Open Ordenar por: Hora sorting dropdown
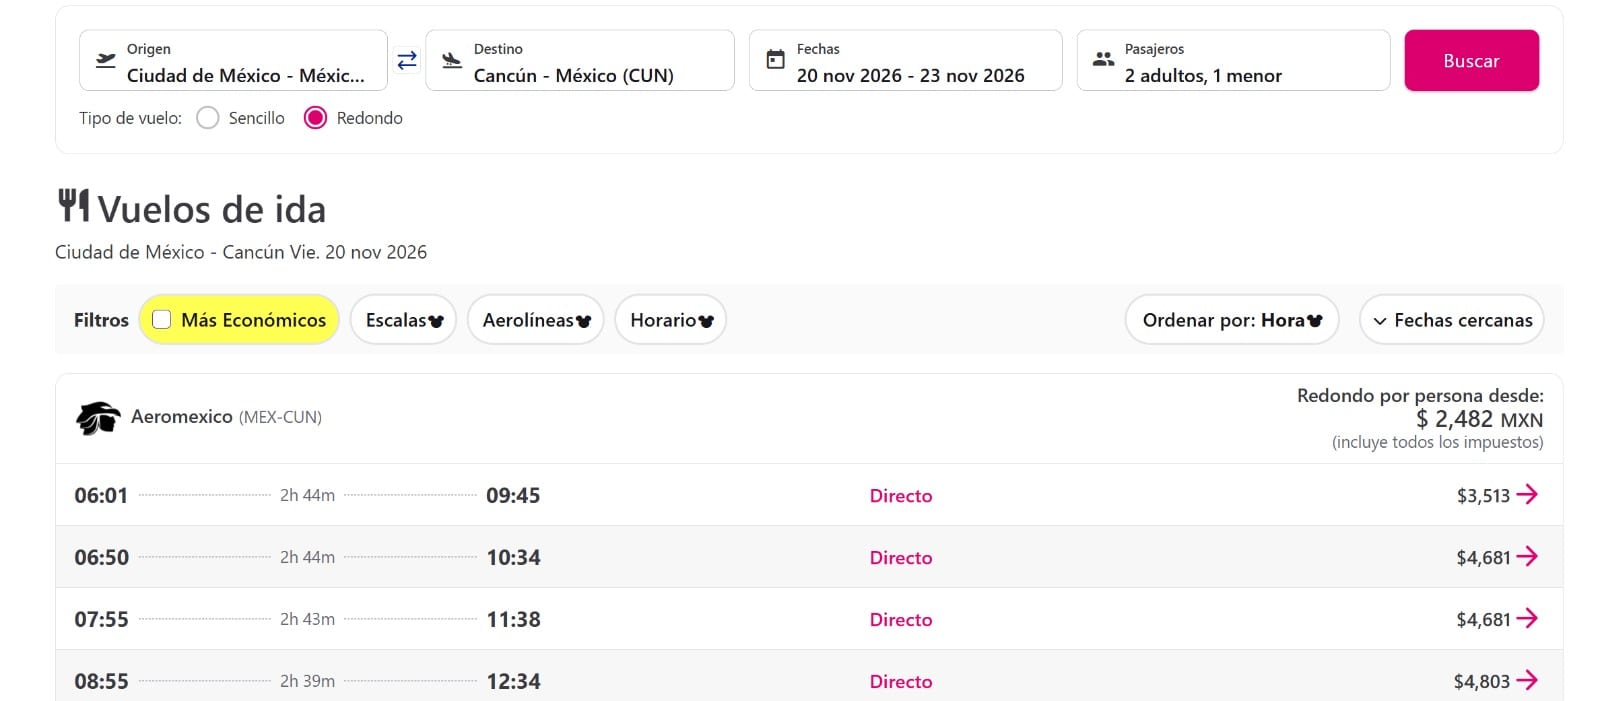Image resolution: width=1600 pixels, height=701 pixels. click(1232, 320)
